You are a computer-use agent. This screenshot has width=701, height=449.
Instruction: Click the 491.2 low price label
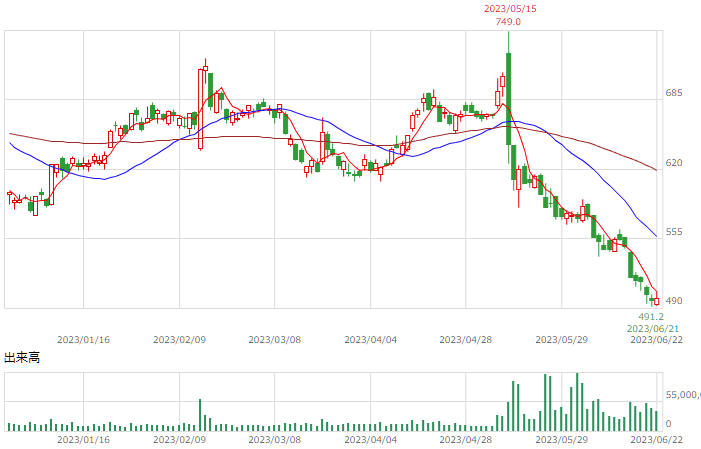(x=651, y=317)
